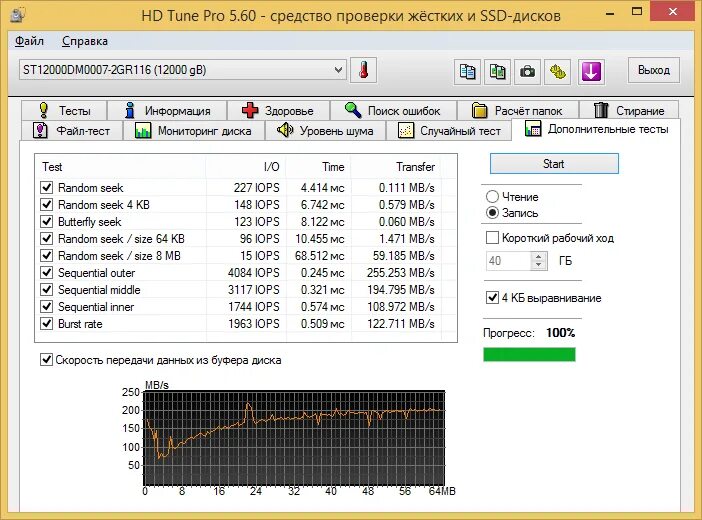
Task: Click the 255.253 MB/s transfer value
Action: tap(401, 273)
